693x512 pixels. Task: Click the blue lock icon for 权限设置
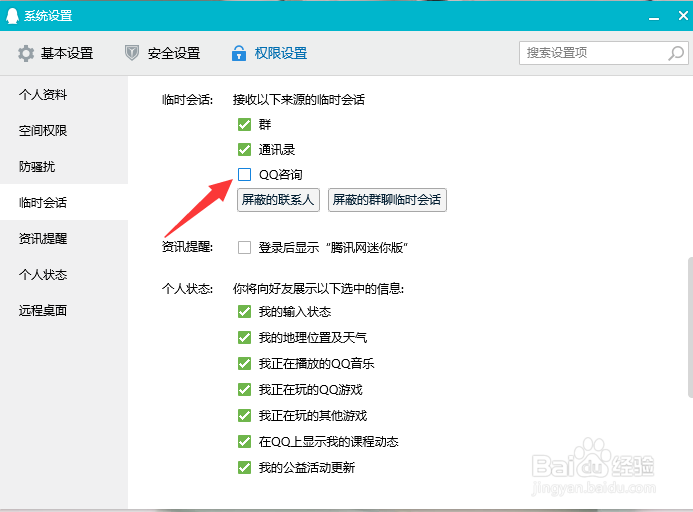point(239,53)
